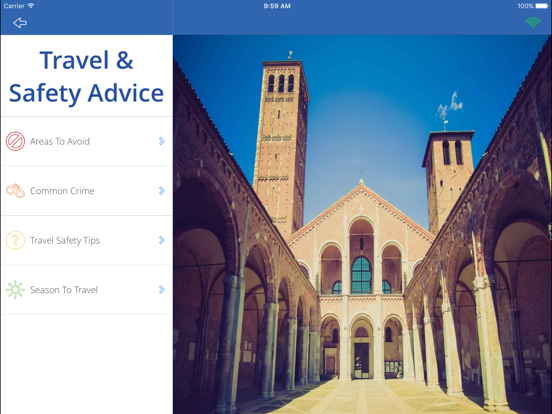
Task: Select the Season To Travel label
Action: point(64,290)
